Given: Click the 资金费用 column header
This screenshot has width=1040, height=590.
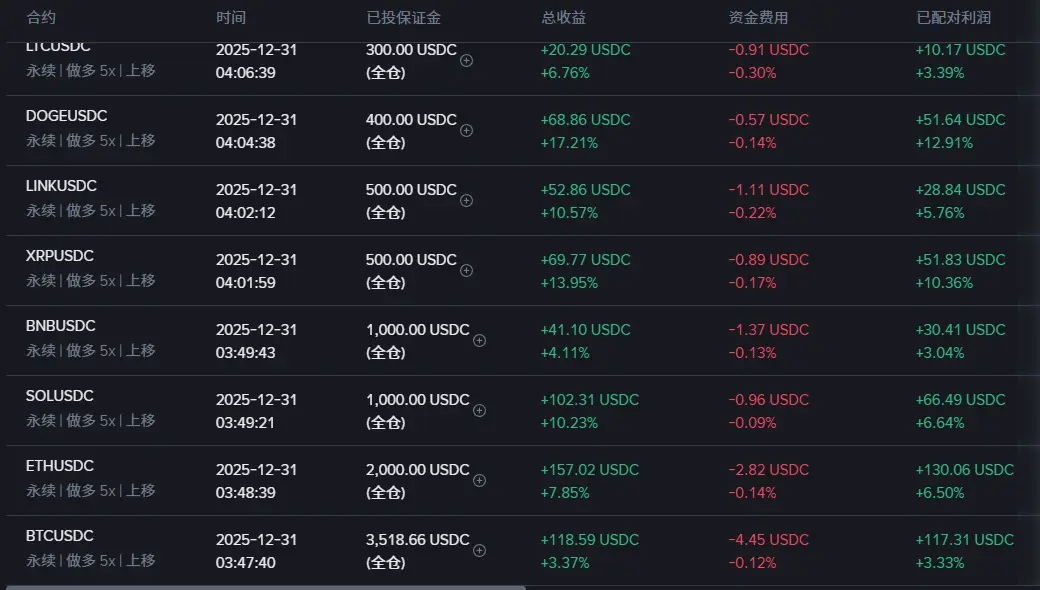Looking at the screenshot, I should pyautogui.click(x=758, y=18).
